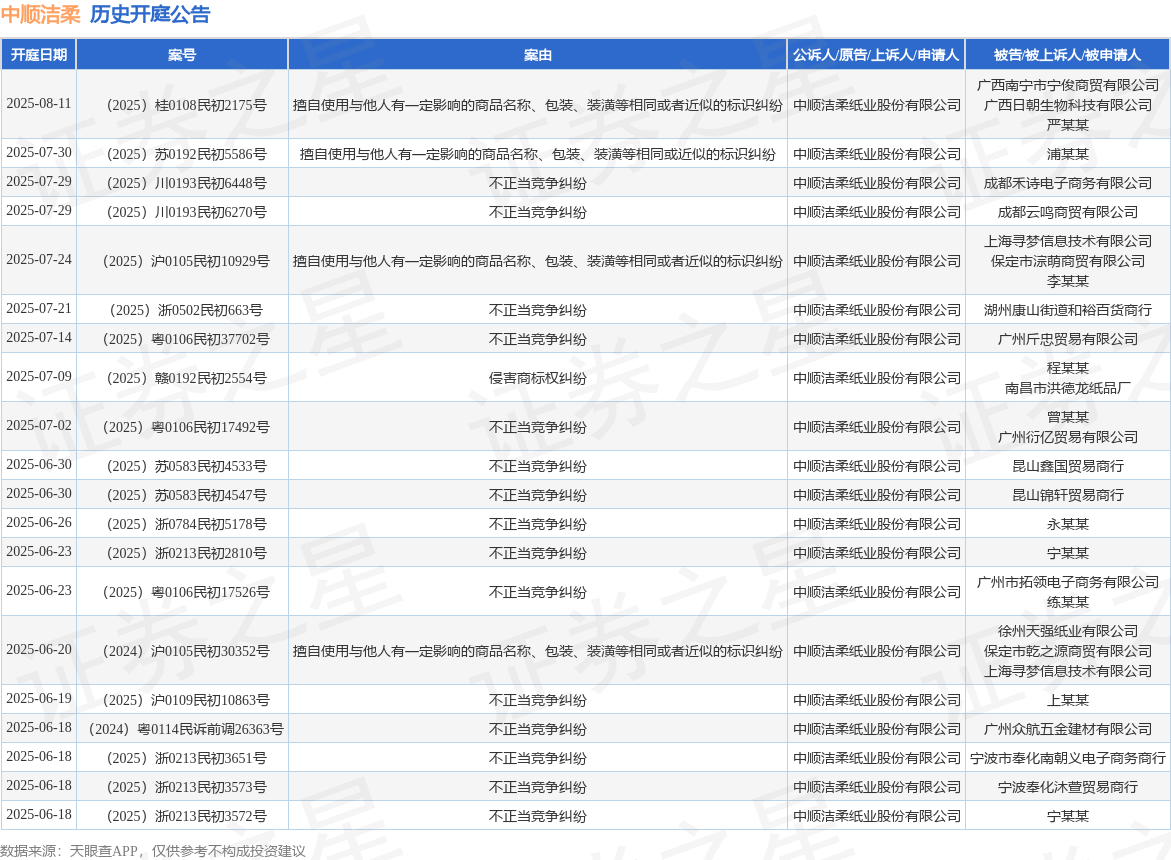The width and height of the screenshot is (1171, 860).
Task: Click the 历史开庭公告 heading
Action: pos(150,14)
